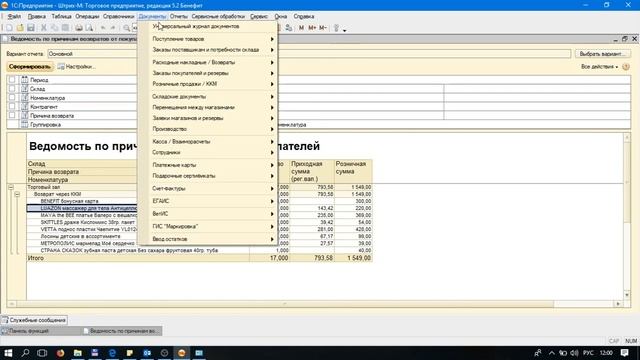Click the Undo arrow toolbar icon
Image resolution: width=640 pixels, height=360 pixels.
pyautogui.click(x=103, y=28)
